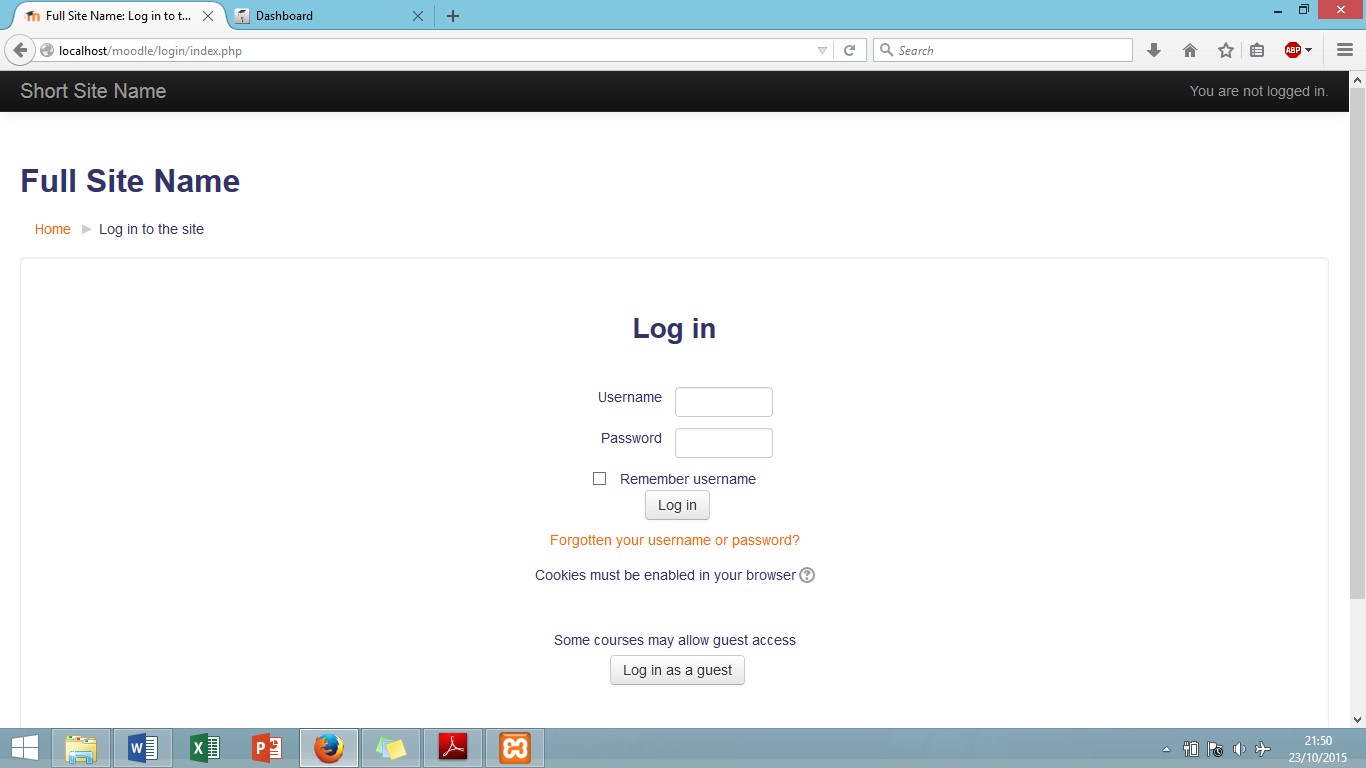Image resolution: width=1366 pixels, height=768 pixels.
Task: Open the search engine selector magnifier
Action: point(886,50)
